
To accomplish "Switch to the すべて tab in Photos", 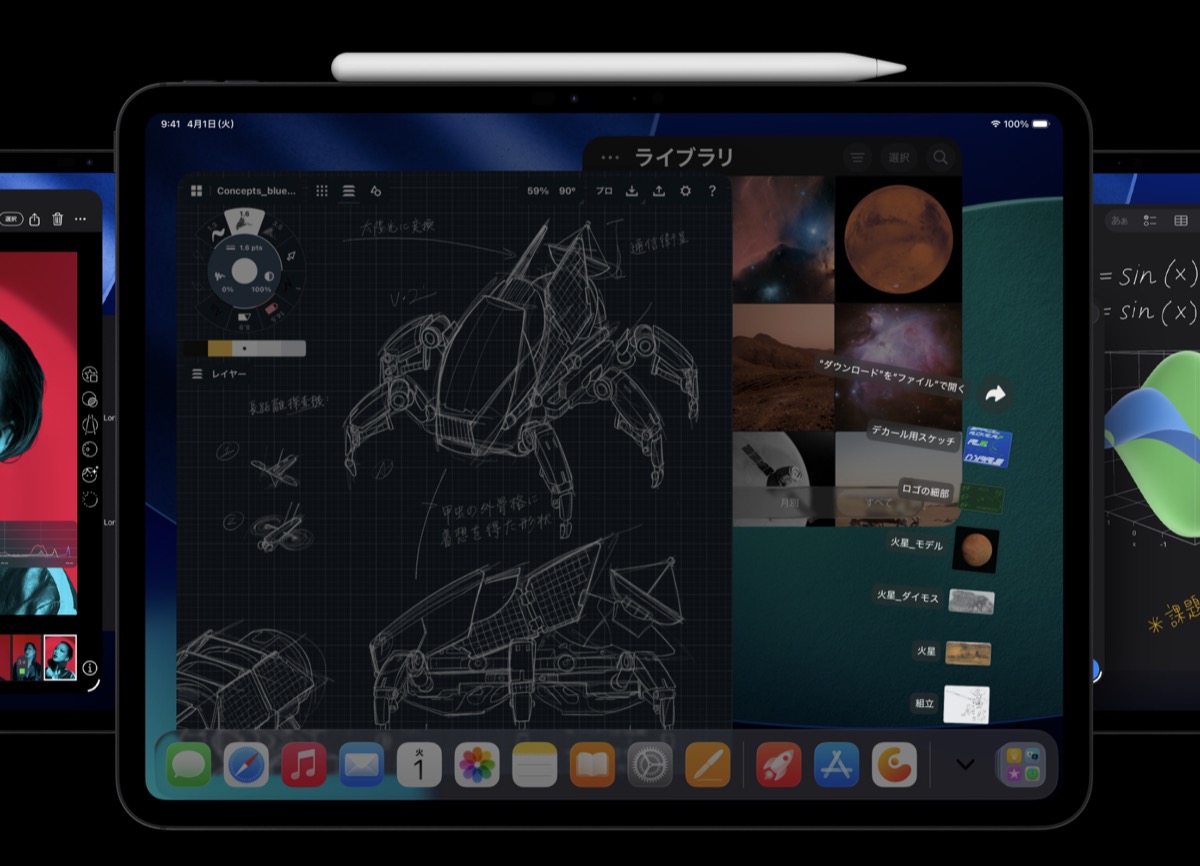I will click(880, 503).
